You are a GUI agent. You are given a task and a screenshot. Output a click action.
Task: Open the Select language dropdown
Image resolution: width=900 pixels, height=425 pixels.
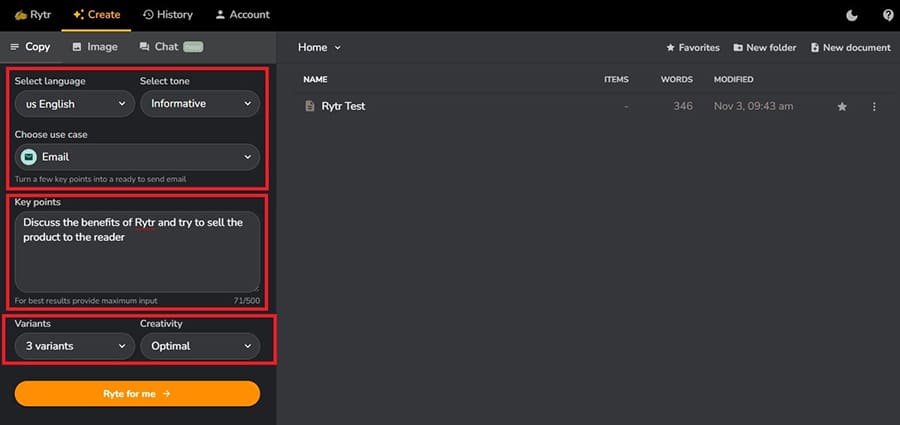click(x=75, y=104)
